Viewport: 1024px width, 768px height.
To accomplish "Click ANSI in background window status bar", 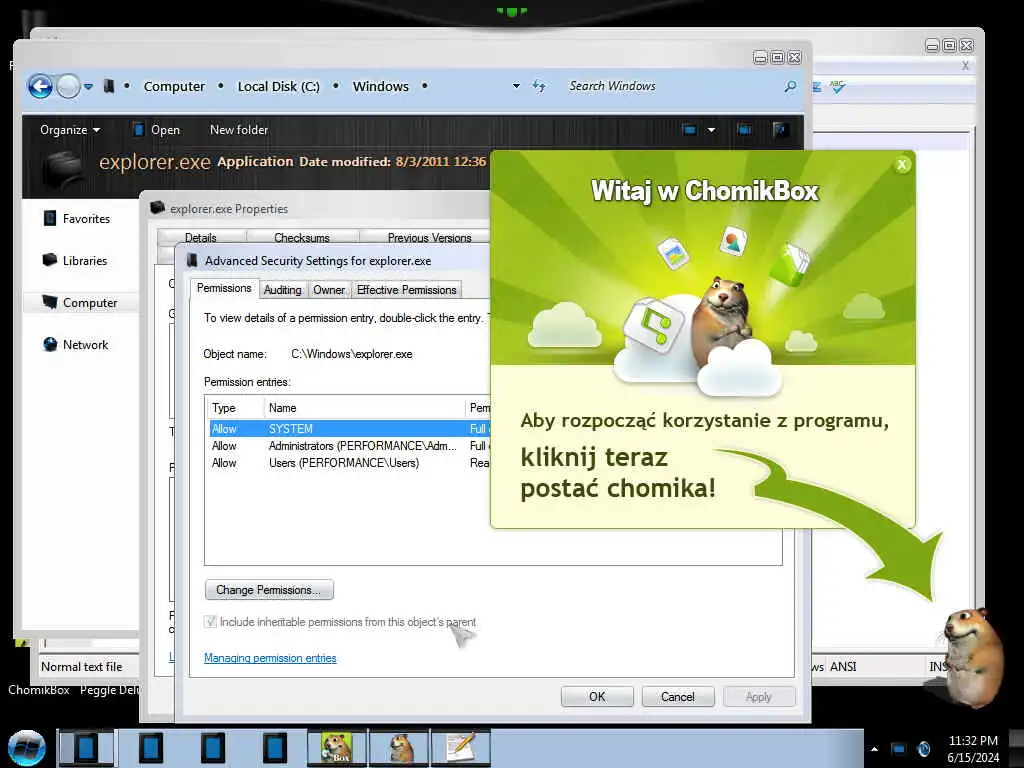I will (x=843, y=666).
